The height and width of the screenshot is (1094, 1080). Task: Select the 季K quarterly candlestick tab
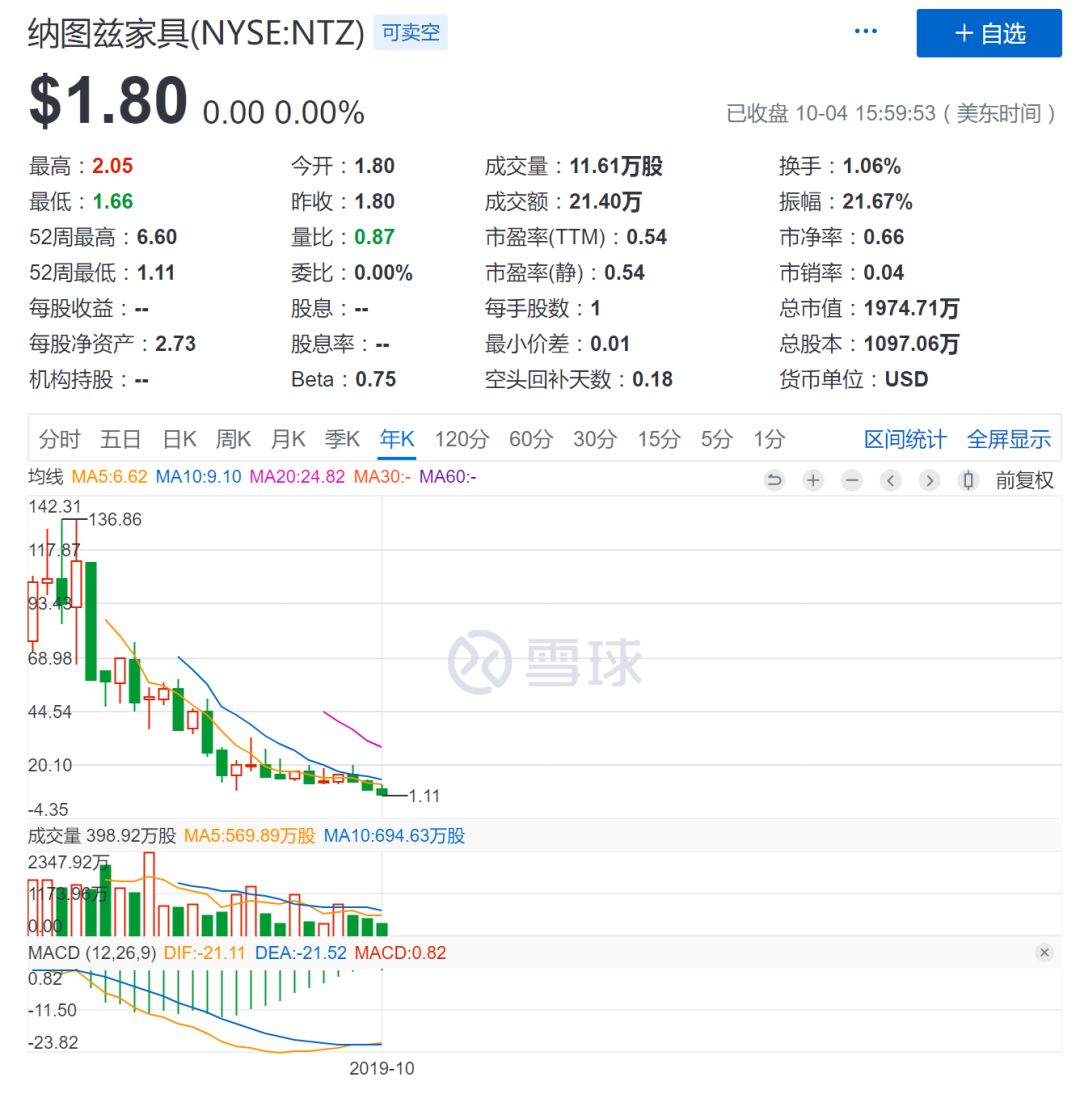(342, 439)
